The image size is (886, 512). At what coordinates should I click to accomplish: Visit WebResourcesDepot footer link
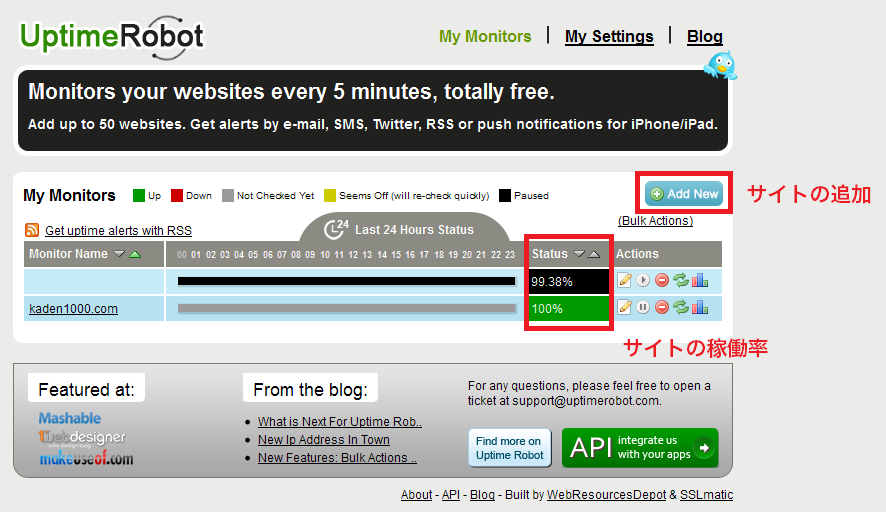606,495
